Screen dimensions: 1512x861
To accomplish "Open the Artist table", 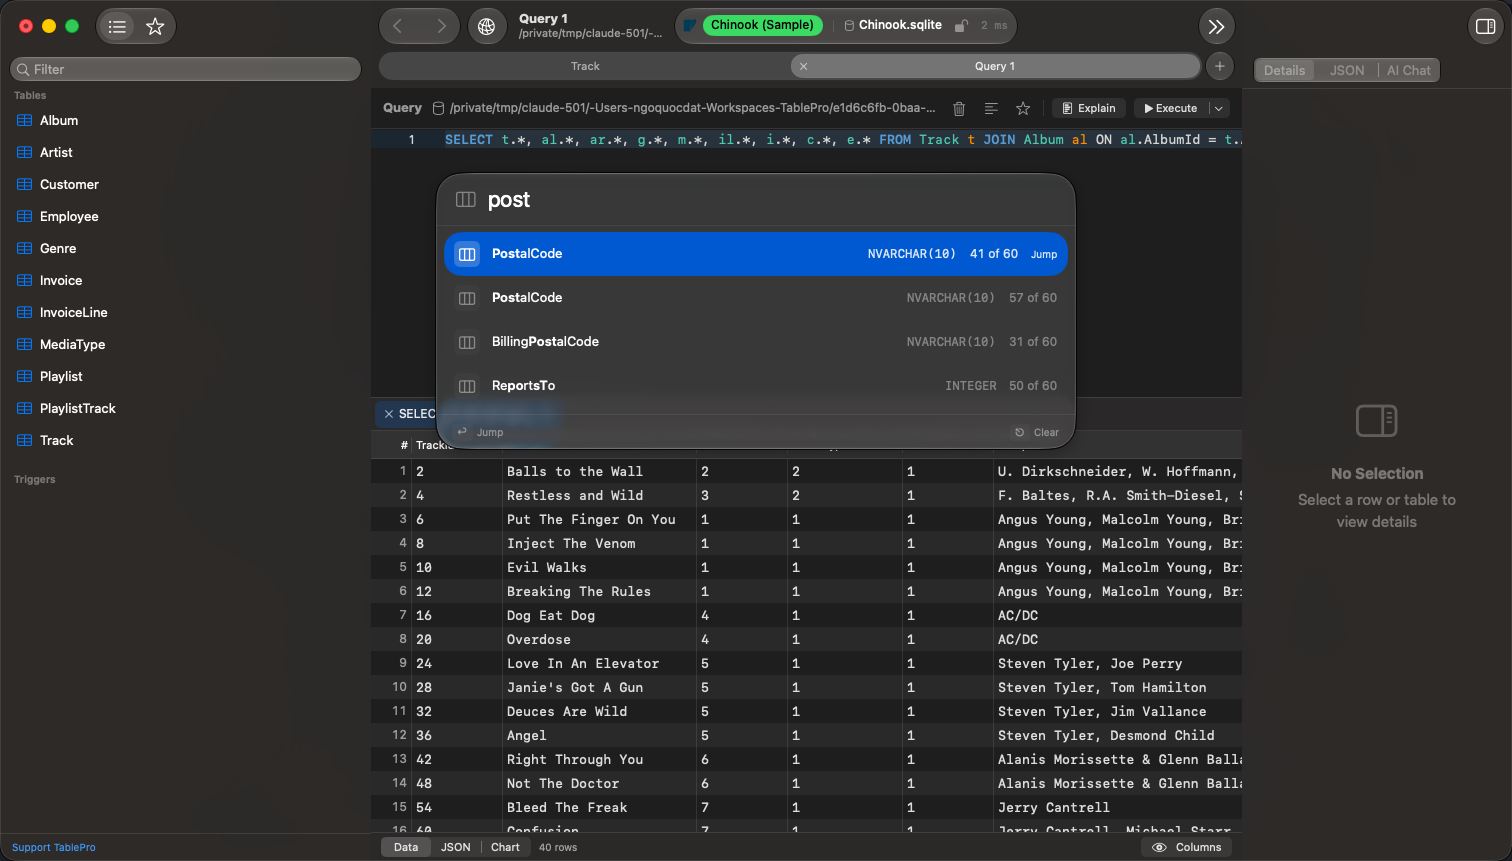I will [56, 152].
